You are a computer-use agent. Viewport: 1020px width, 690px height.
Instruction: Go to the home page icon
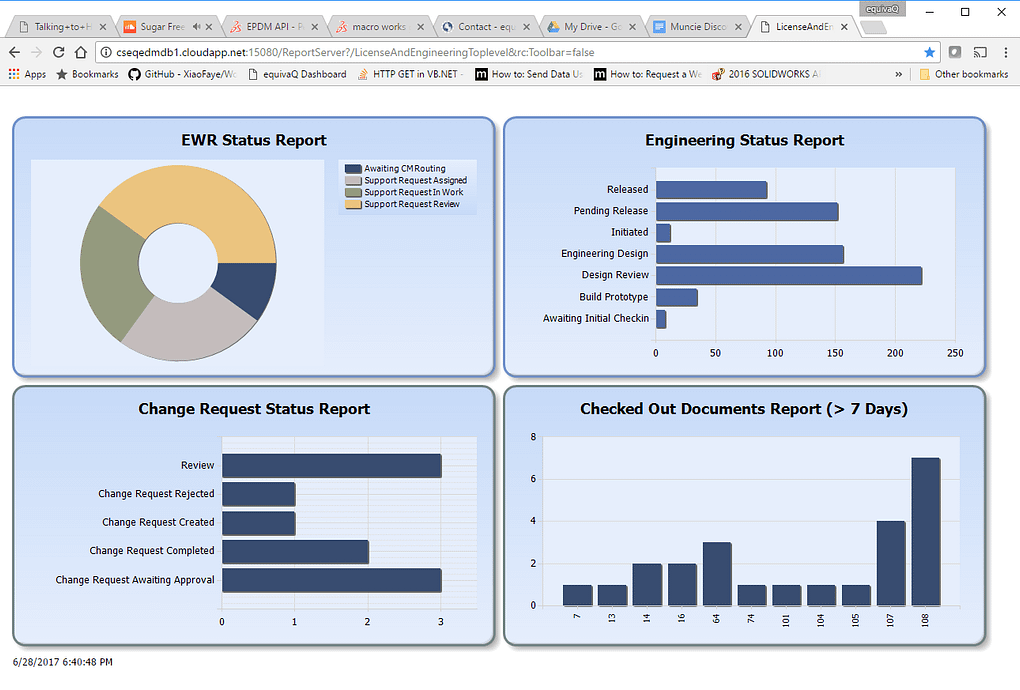coord(81,52)
